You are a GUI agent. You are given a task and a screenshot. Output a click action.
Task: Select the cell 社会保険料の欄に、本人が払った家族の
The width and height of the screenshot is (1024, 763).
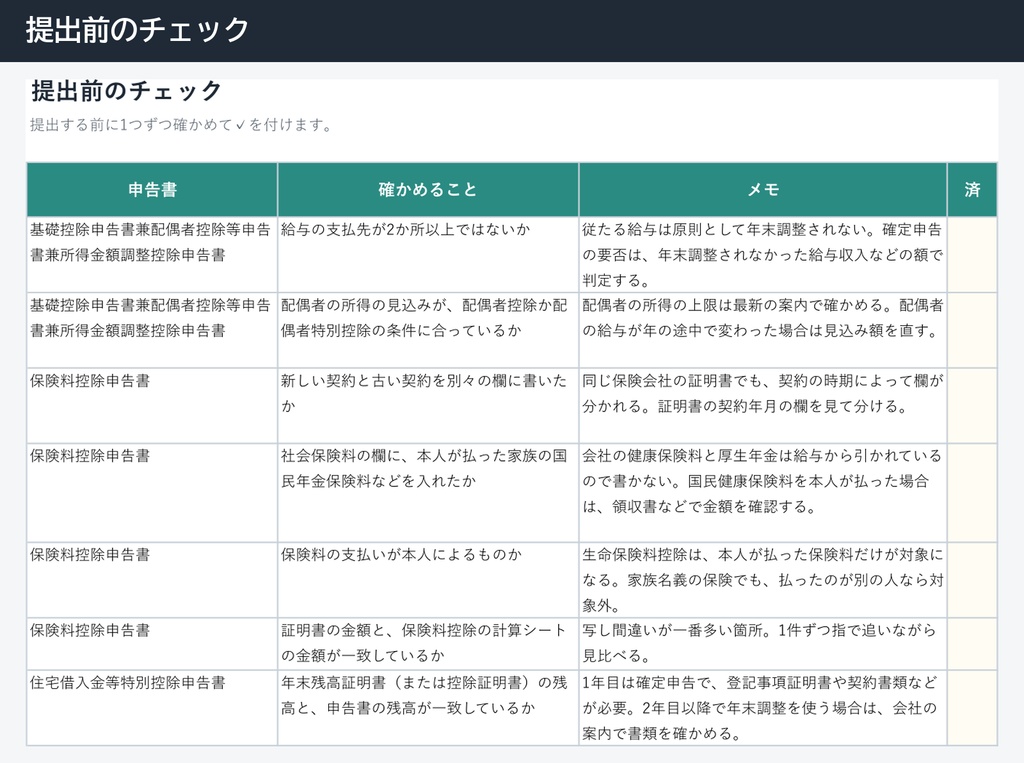[428, 493]
